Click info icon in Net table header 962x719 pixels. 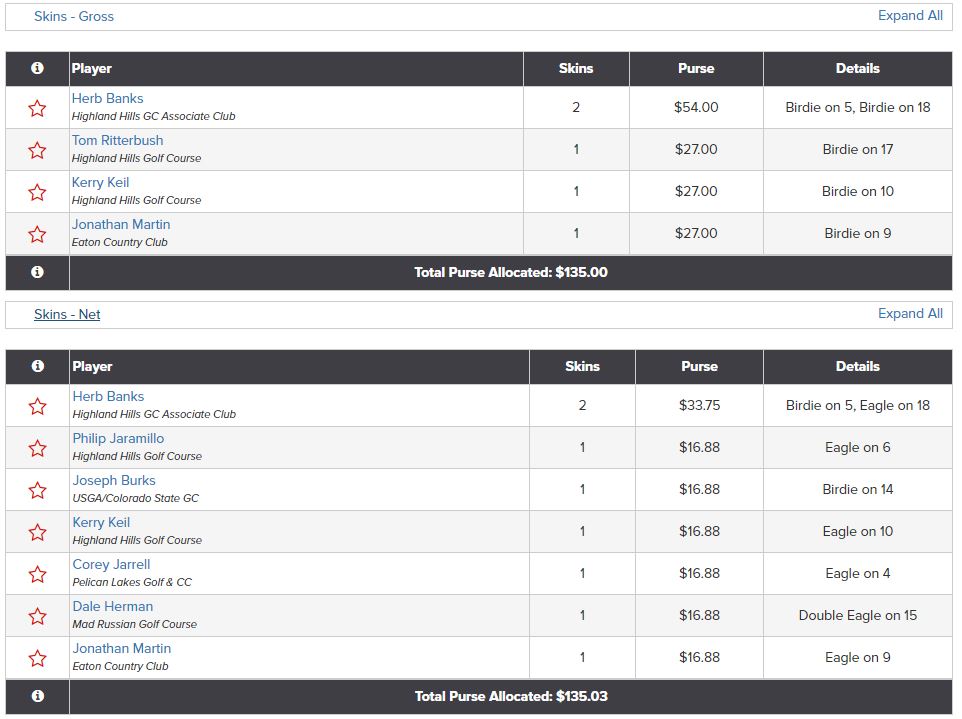click(x=37, y=366)
